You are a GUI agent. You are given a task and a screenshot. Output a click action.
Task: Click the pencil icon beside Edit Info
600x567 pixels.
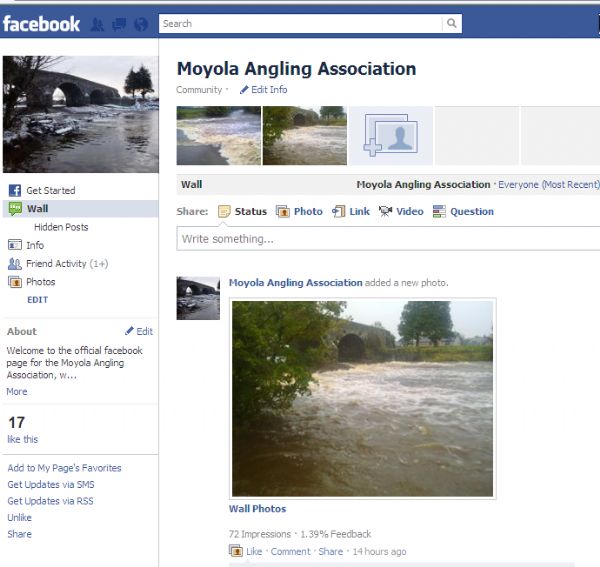[244, 90]
